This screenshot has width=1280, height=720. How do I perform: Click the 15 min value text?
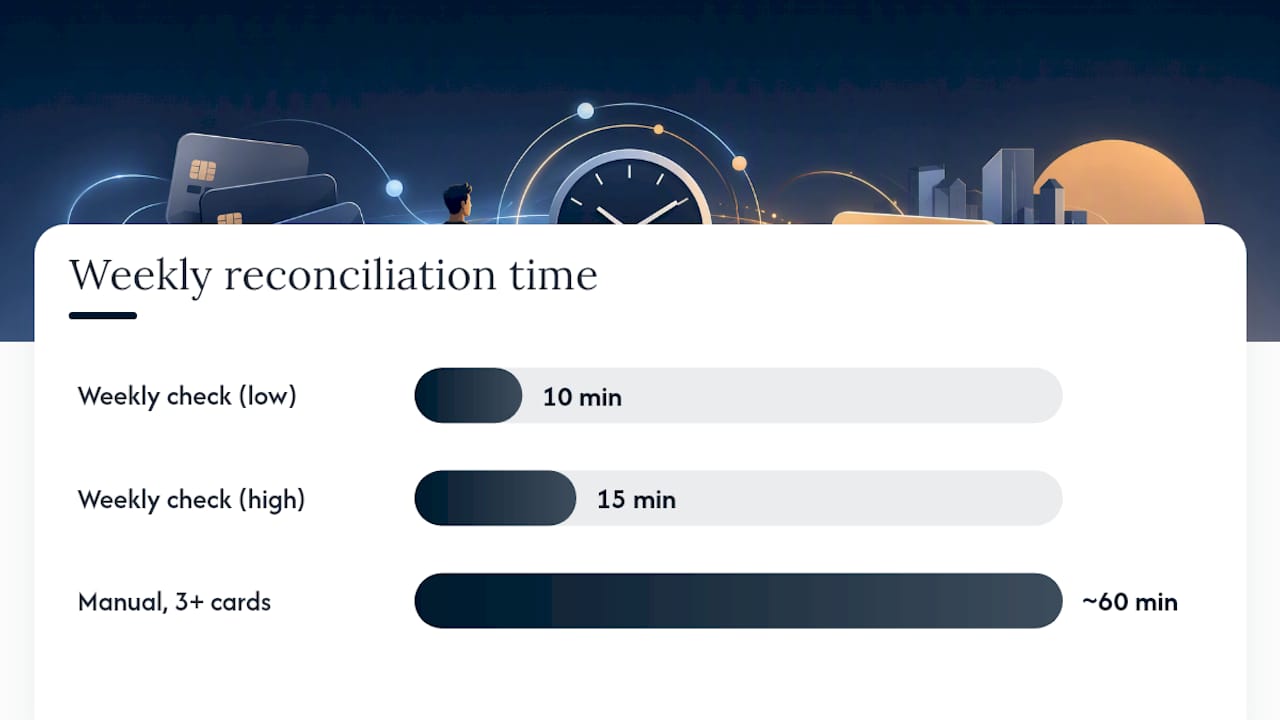click(x=636, y=499)
